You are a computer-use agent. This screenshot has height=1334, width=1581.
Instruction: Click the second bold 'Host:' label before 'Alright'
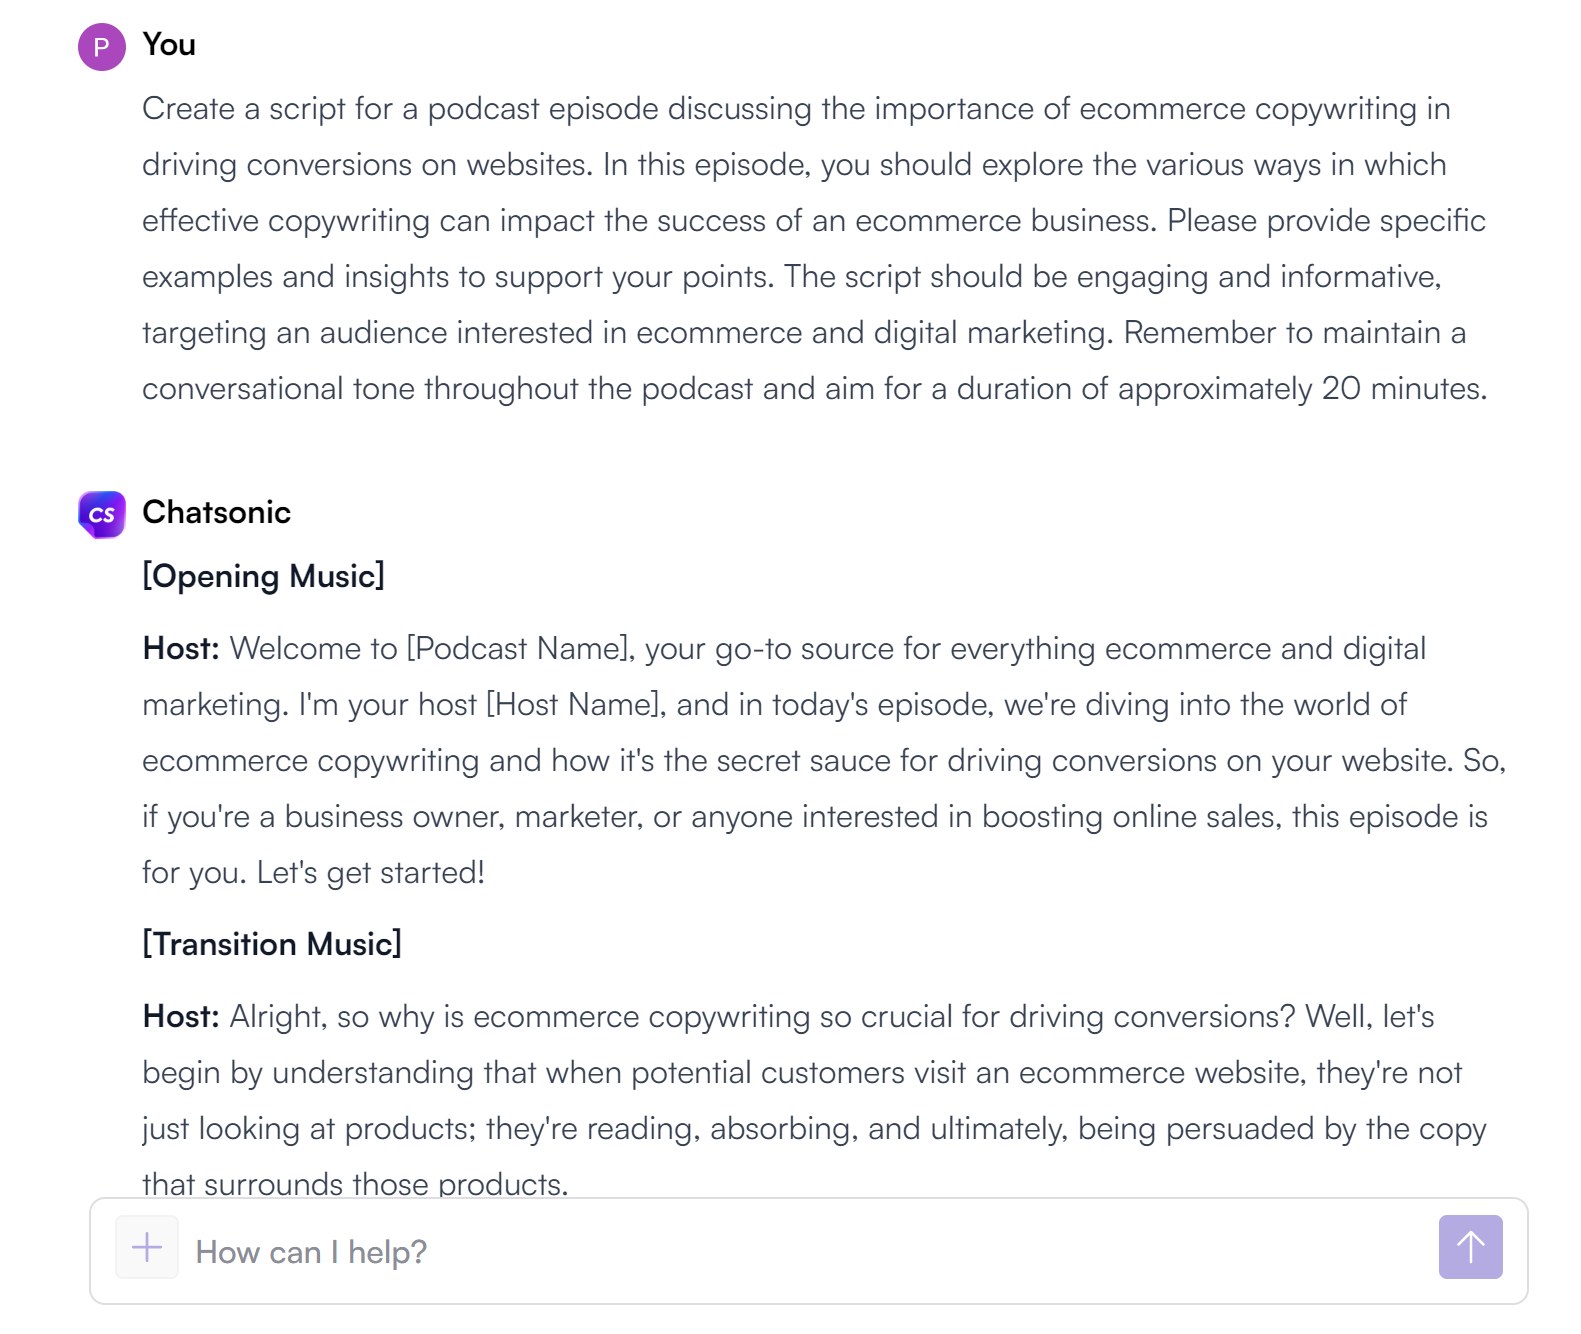[181, 1017]
